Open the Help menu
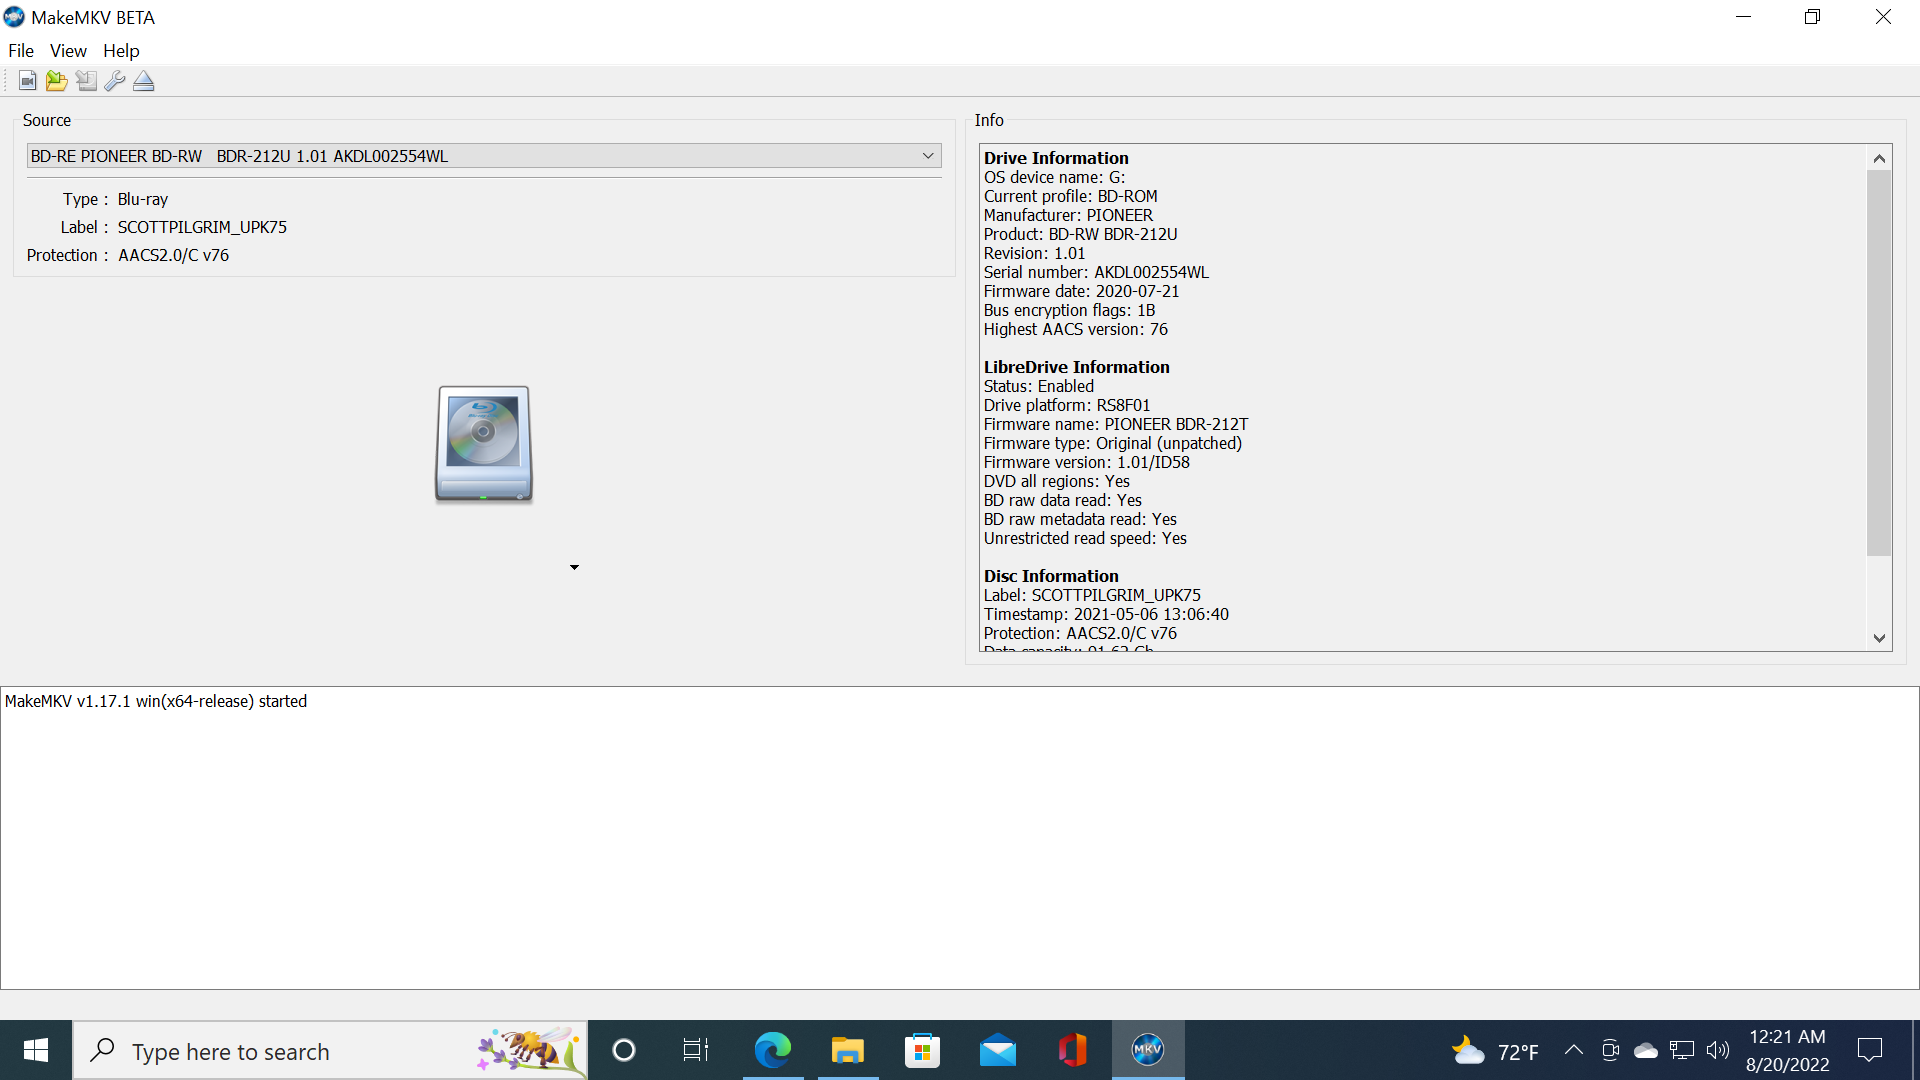 pyautogui.click(x=121, y=51)
